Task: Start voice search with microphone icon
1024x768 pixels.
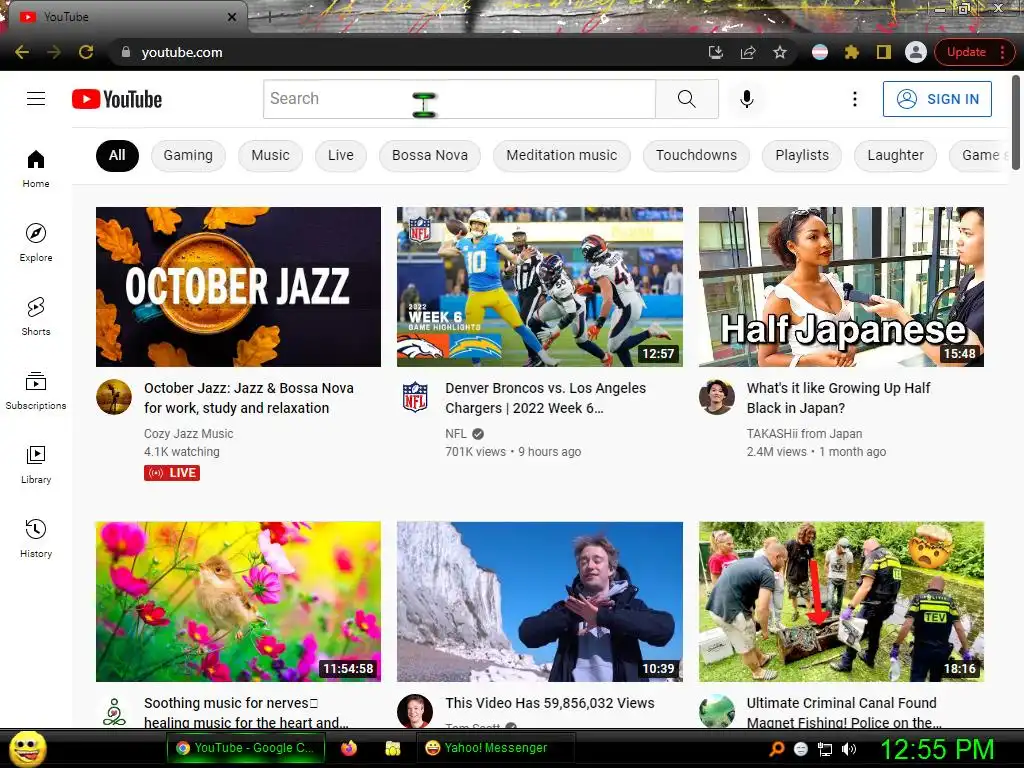Action: point(746,99)
